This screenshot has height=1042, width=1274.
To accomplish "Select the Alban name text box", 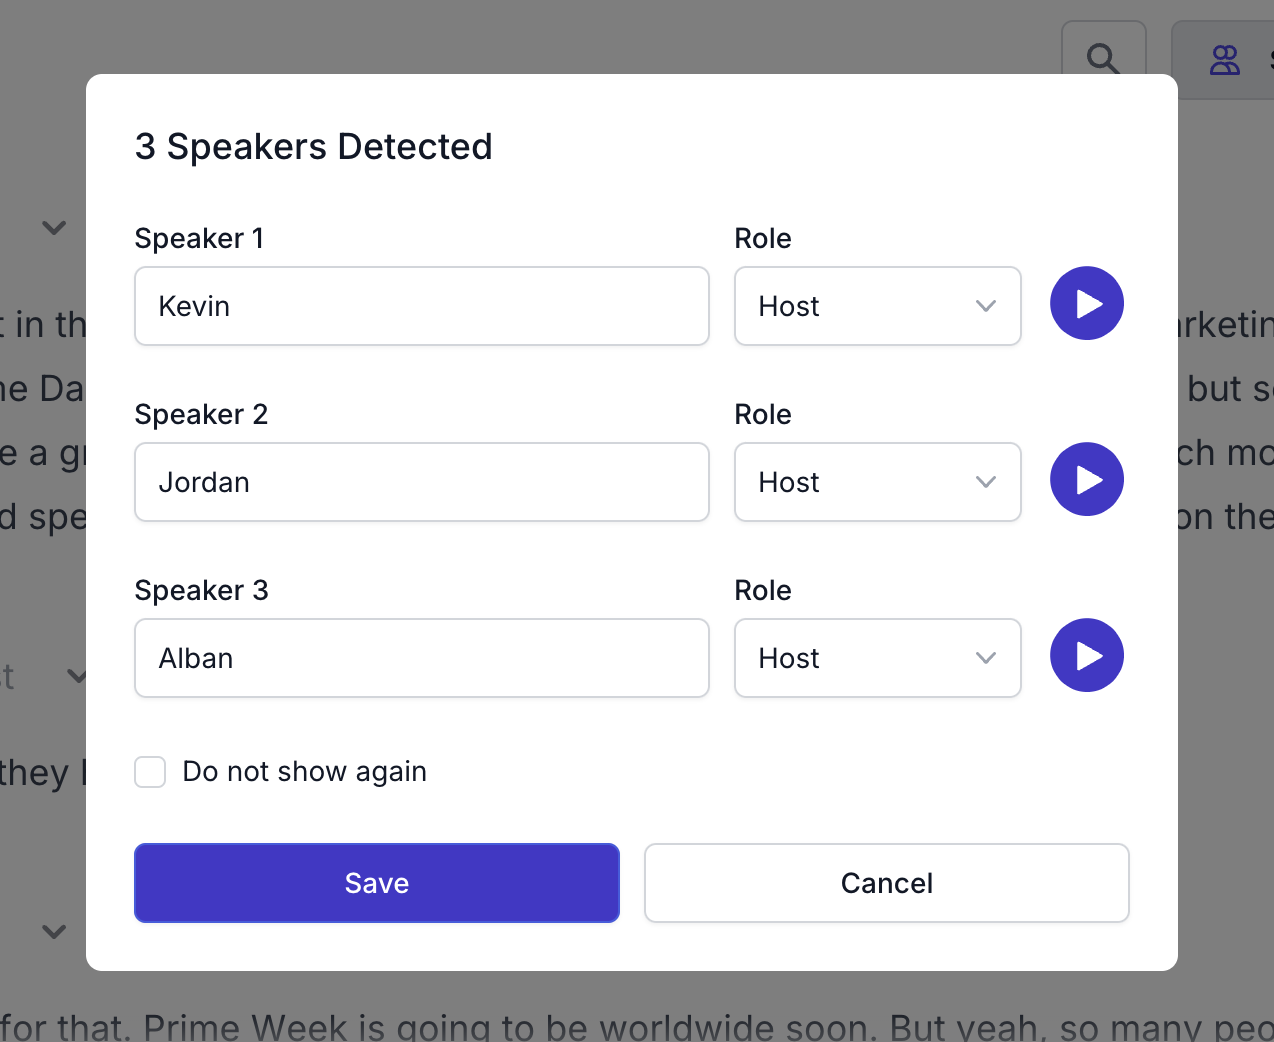I will click(421, 658).
